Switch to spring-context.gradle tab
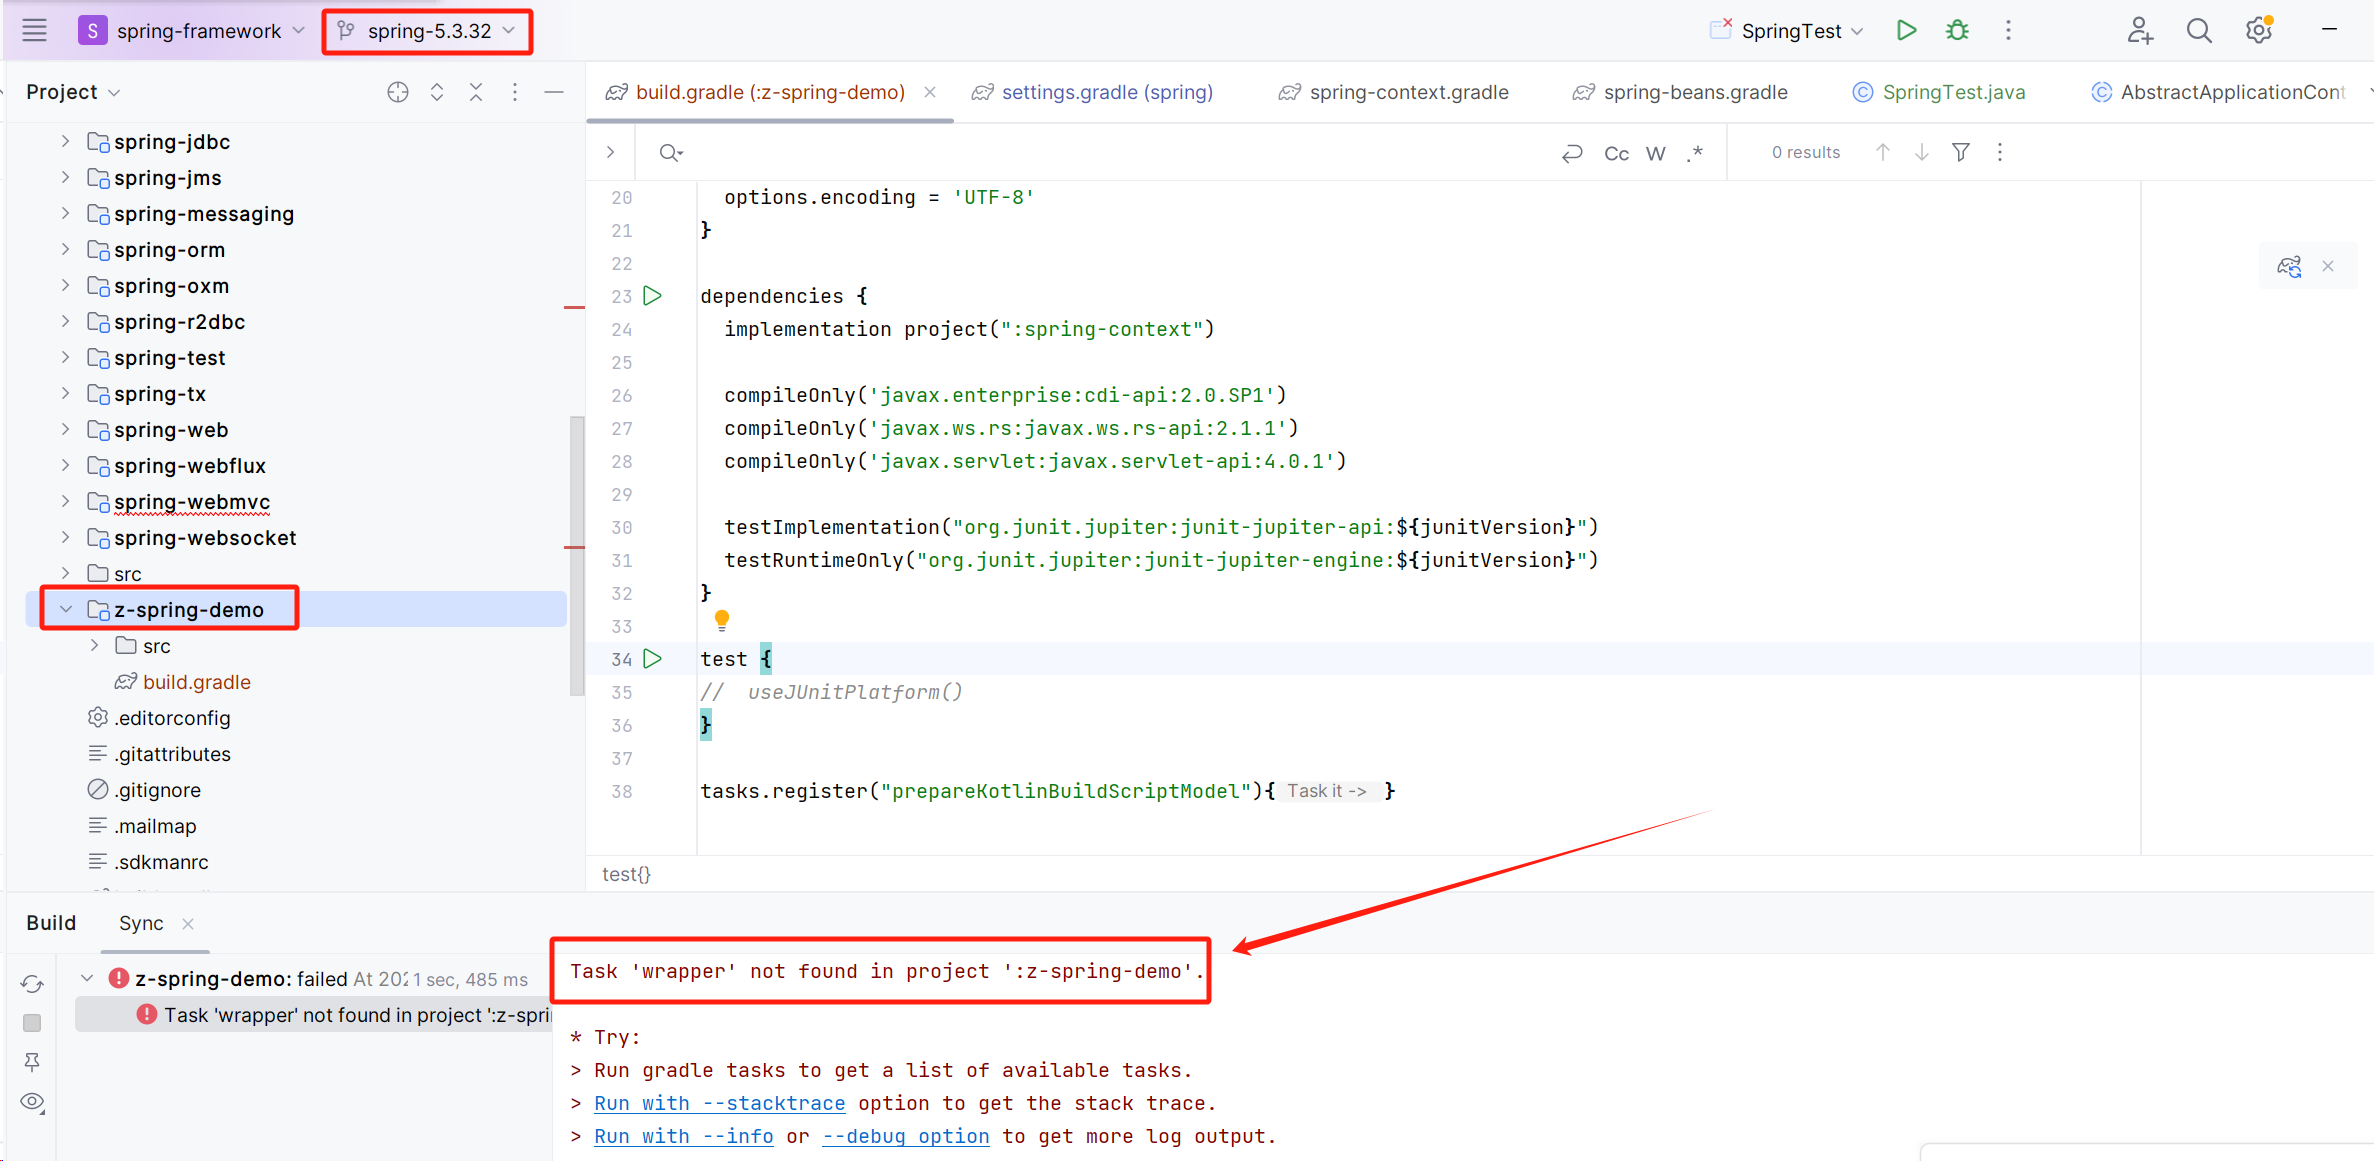Screen dimensions: 2374x1161 1394,92
